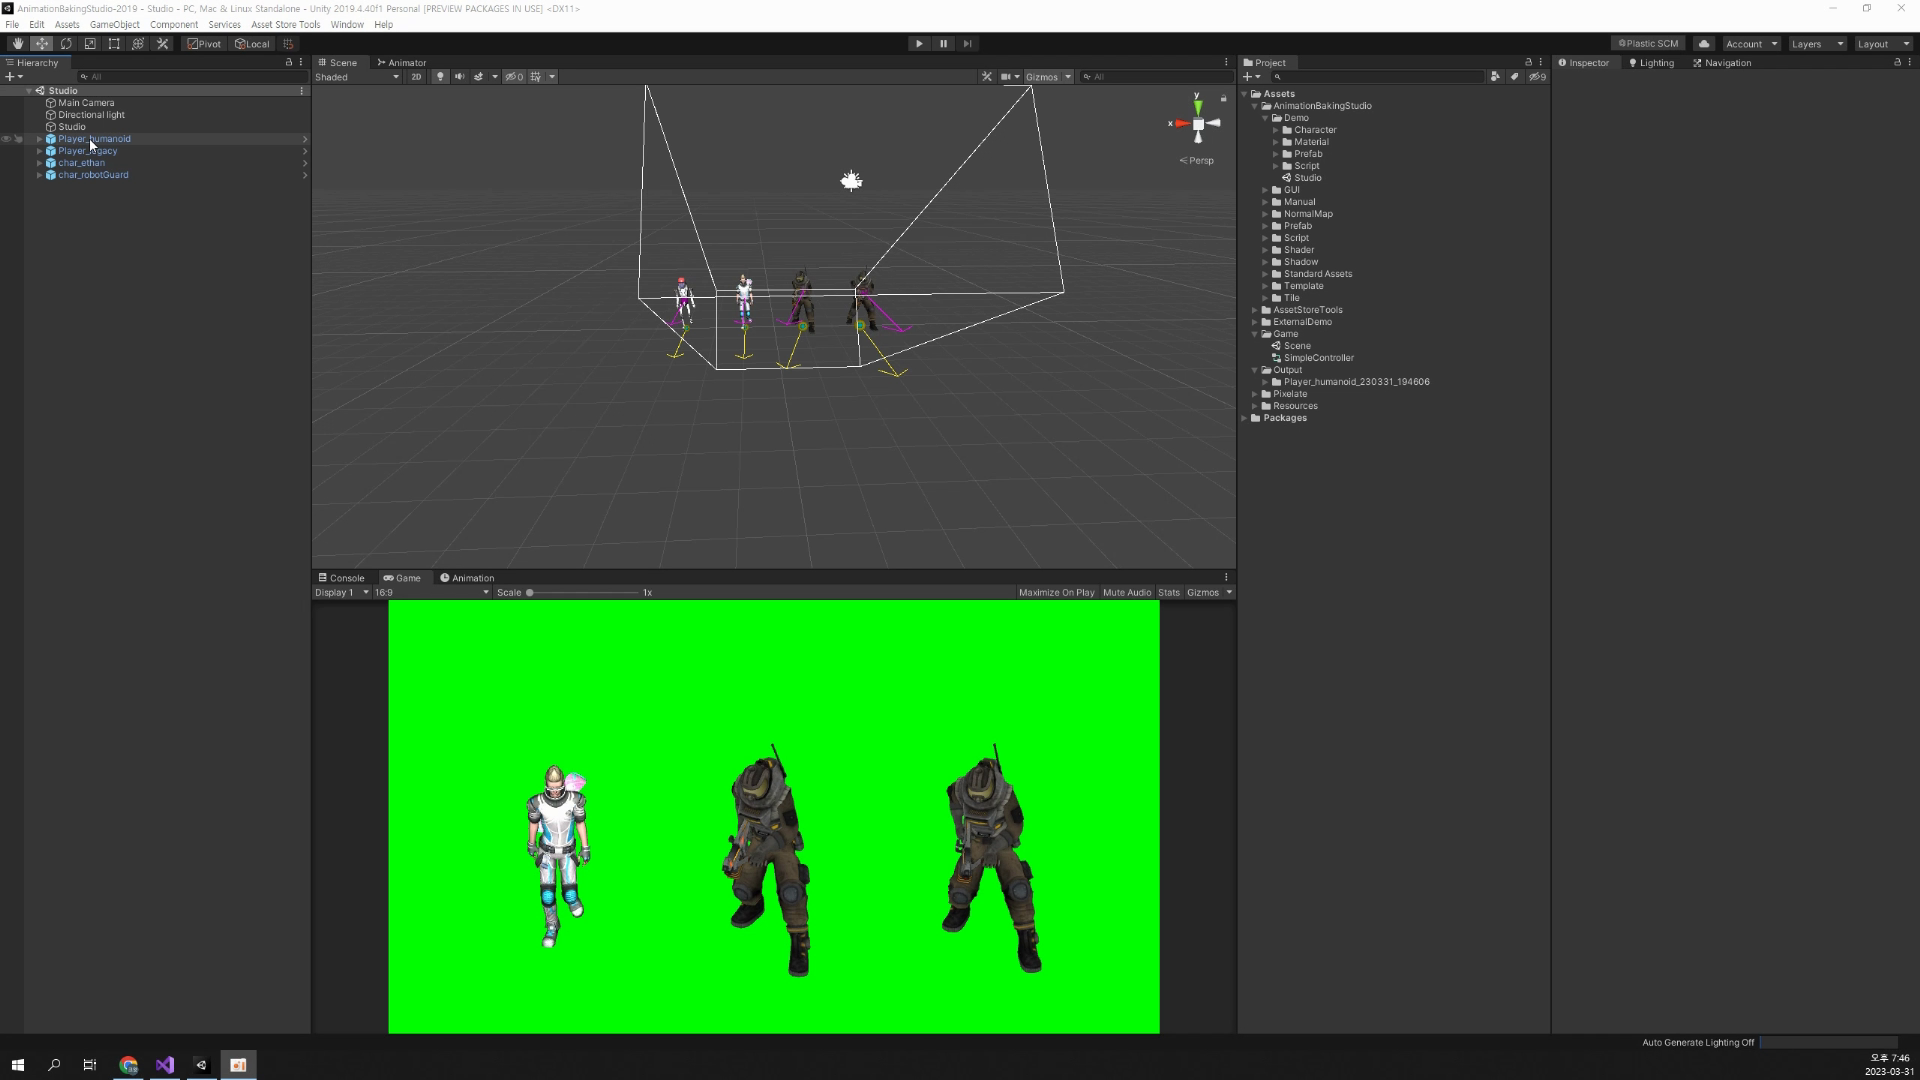Open custom editor tools icon in main toolbar
Viewport: 1920px width, 1080px height.
pos(162,44)
